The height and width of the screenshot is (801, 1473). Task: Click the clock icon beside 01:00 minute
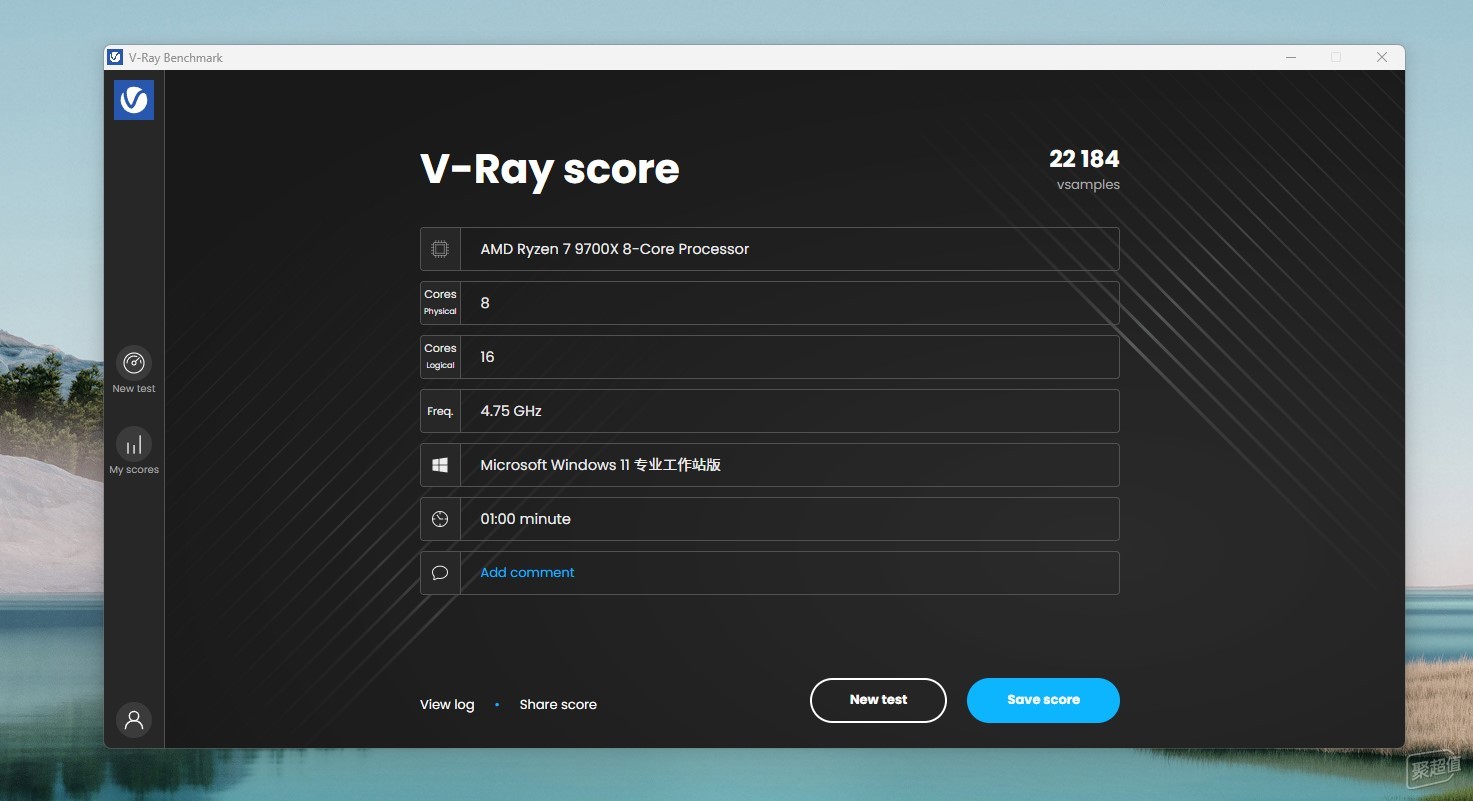[440, 519]
